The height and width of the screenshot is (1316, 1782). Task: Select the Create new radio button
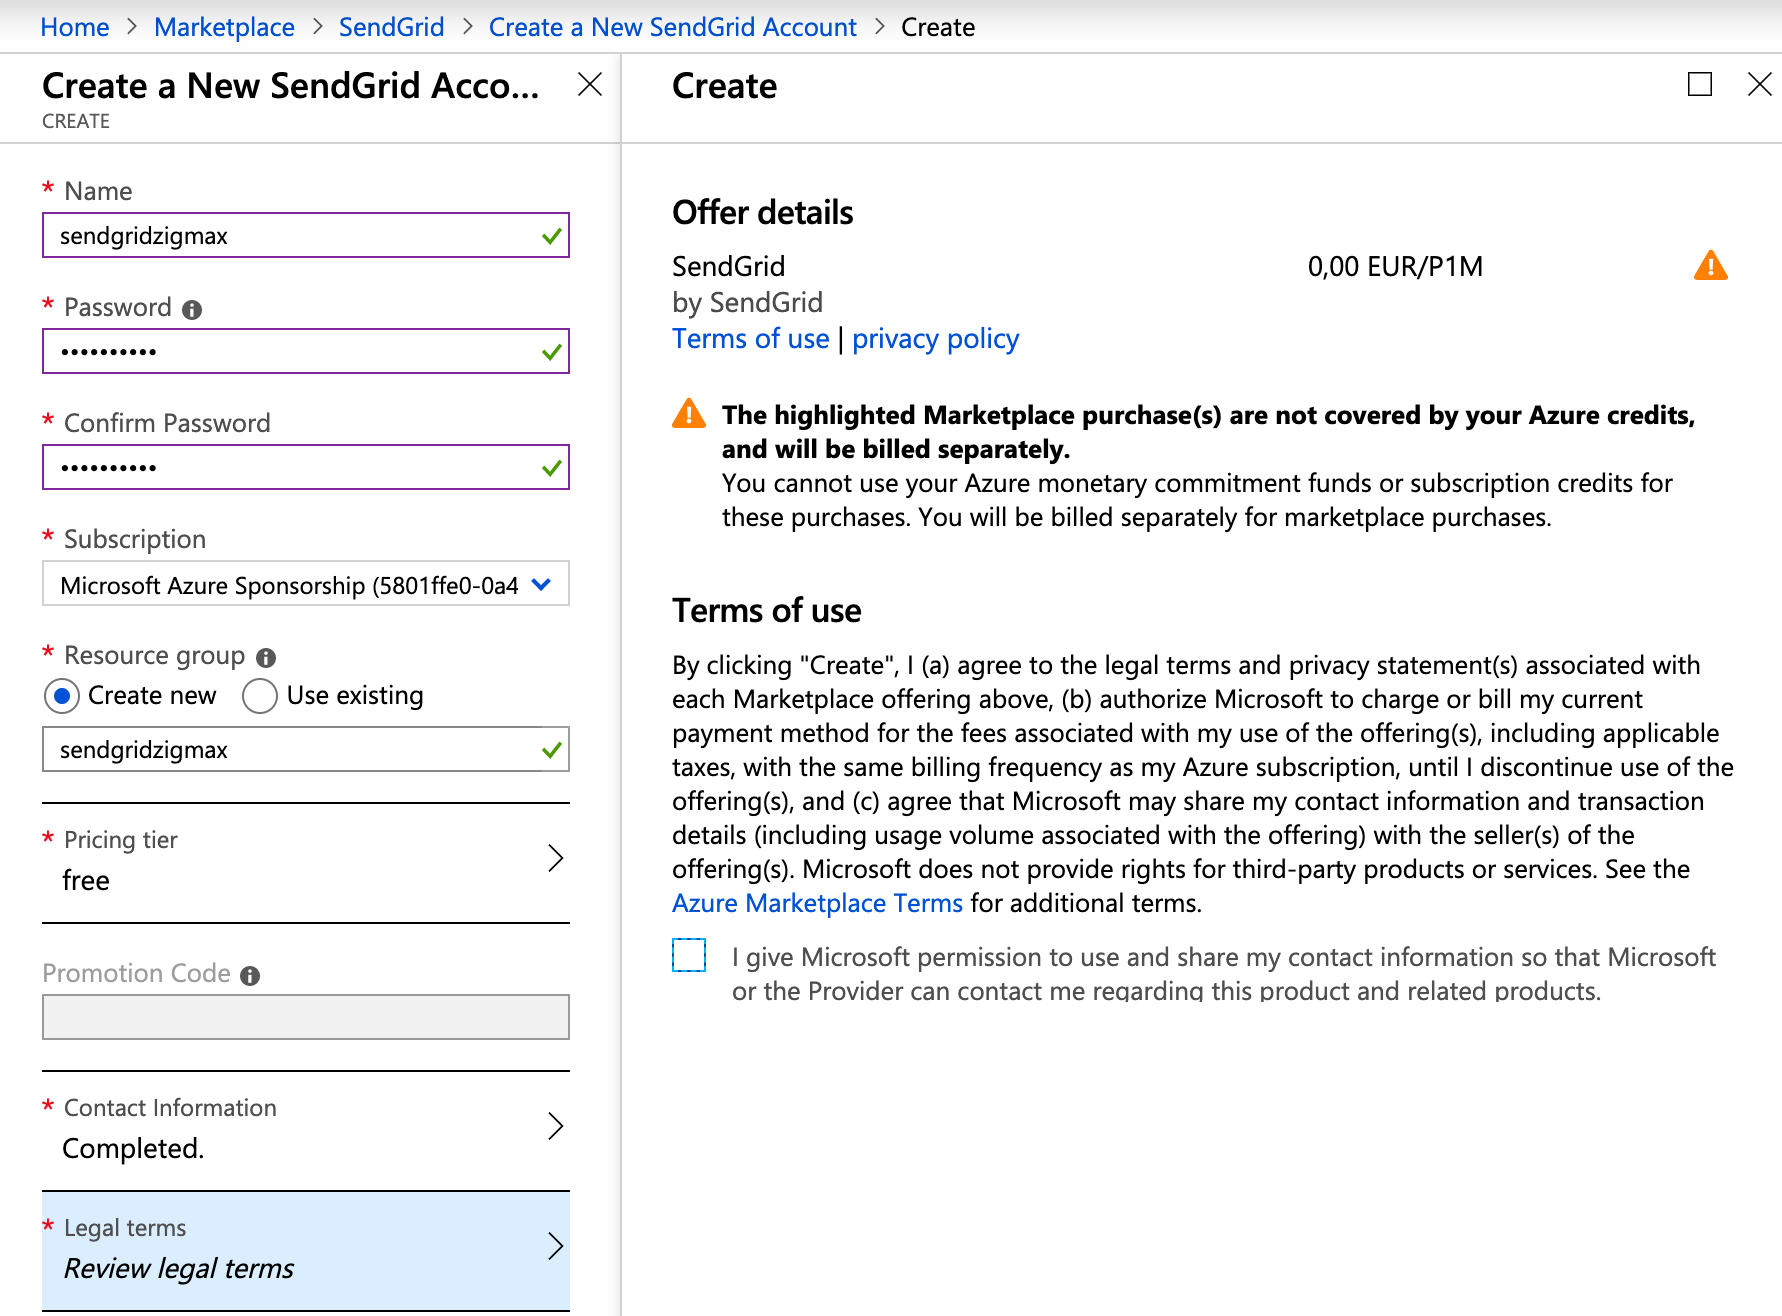(61, 695)
